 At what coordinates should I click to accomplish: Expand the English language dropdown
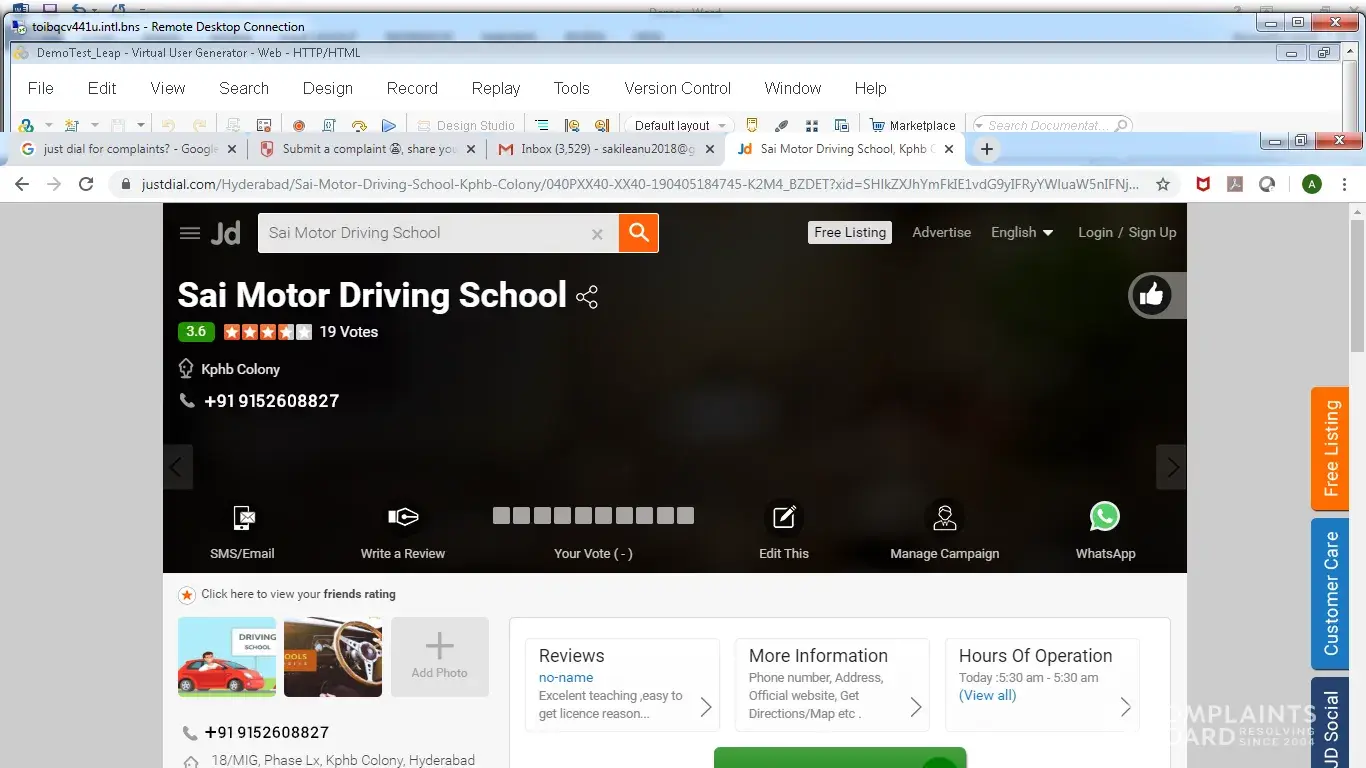click(x=1022, y=232)
